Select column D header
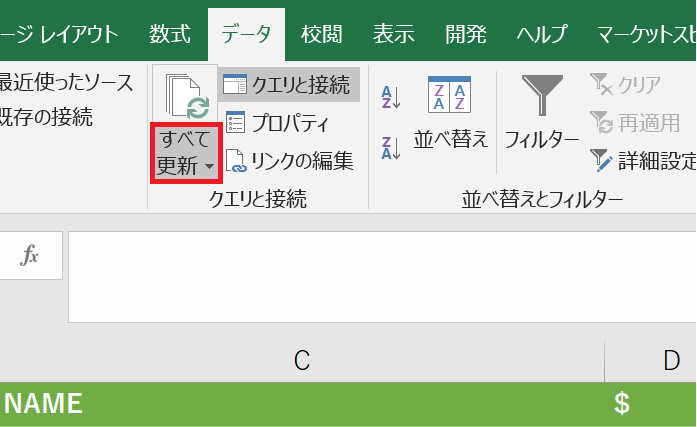 pyautogui.click(x=651, y=360)
